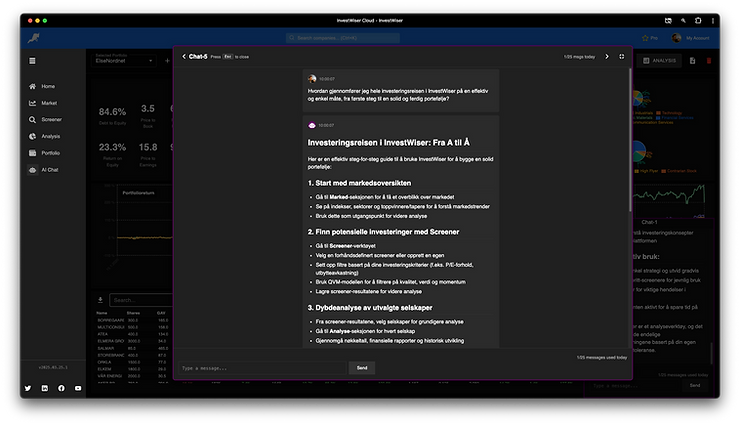The height and width of the screenshot is (425, 740).
Task: Select the ELKEM holdings row
Action: 134,369
